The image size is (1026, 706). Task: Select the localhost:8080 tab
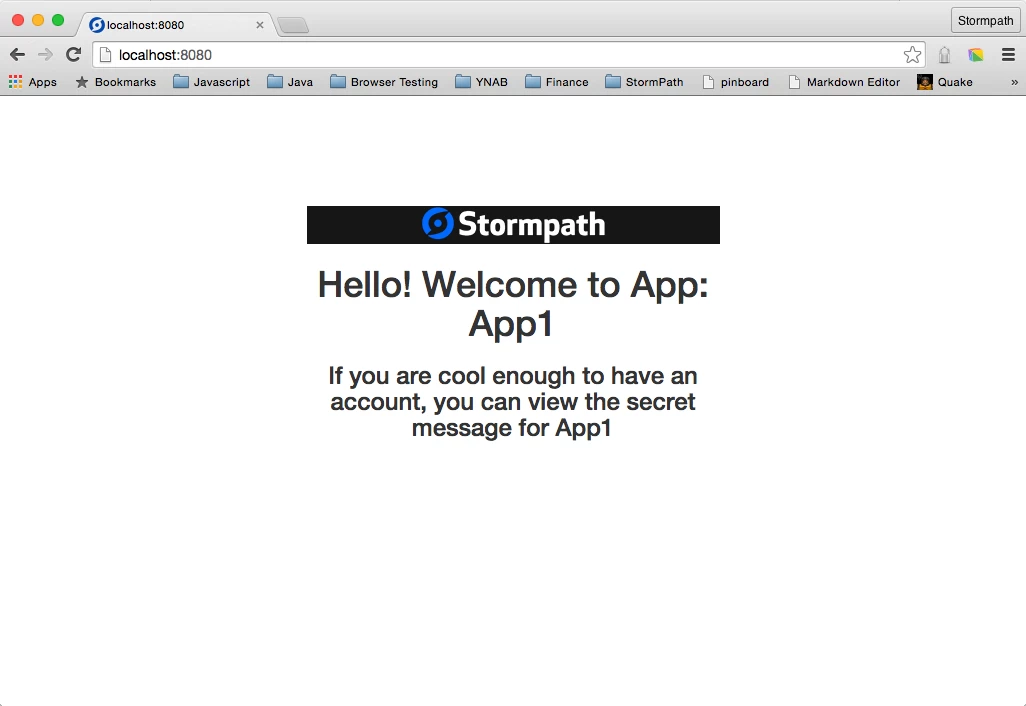click(x=177, y=25)
